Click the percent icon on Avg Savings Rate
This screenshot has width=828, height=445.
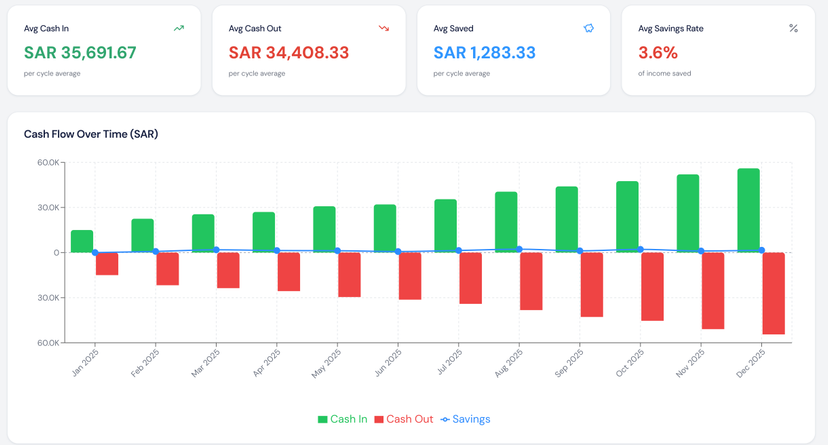click(x=793, y=28)
